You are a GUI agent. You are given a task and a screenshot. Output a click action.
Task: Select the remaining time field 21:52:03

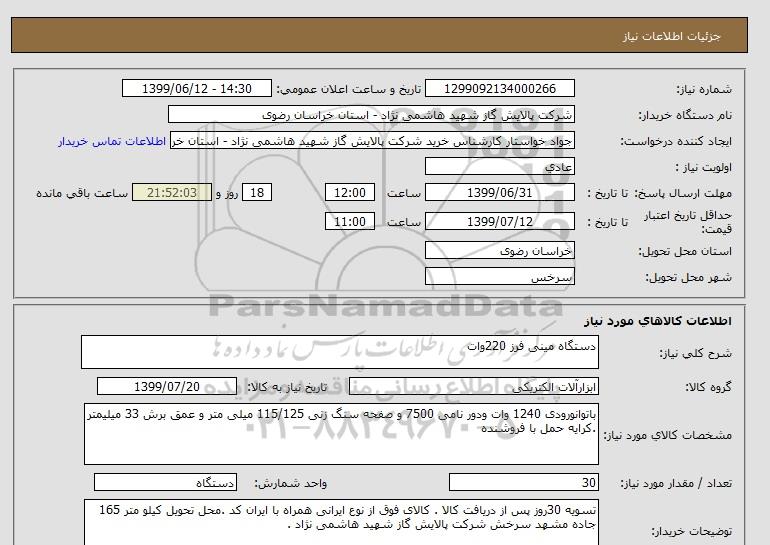(172, 192)
